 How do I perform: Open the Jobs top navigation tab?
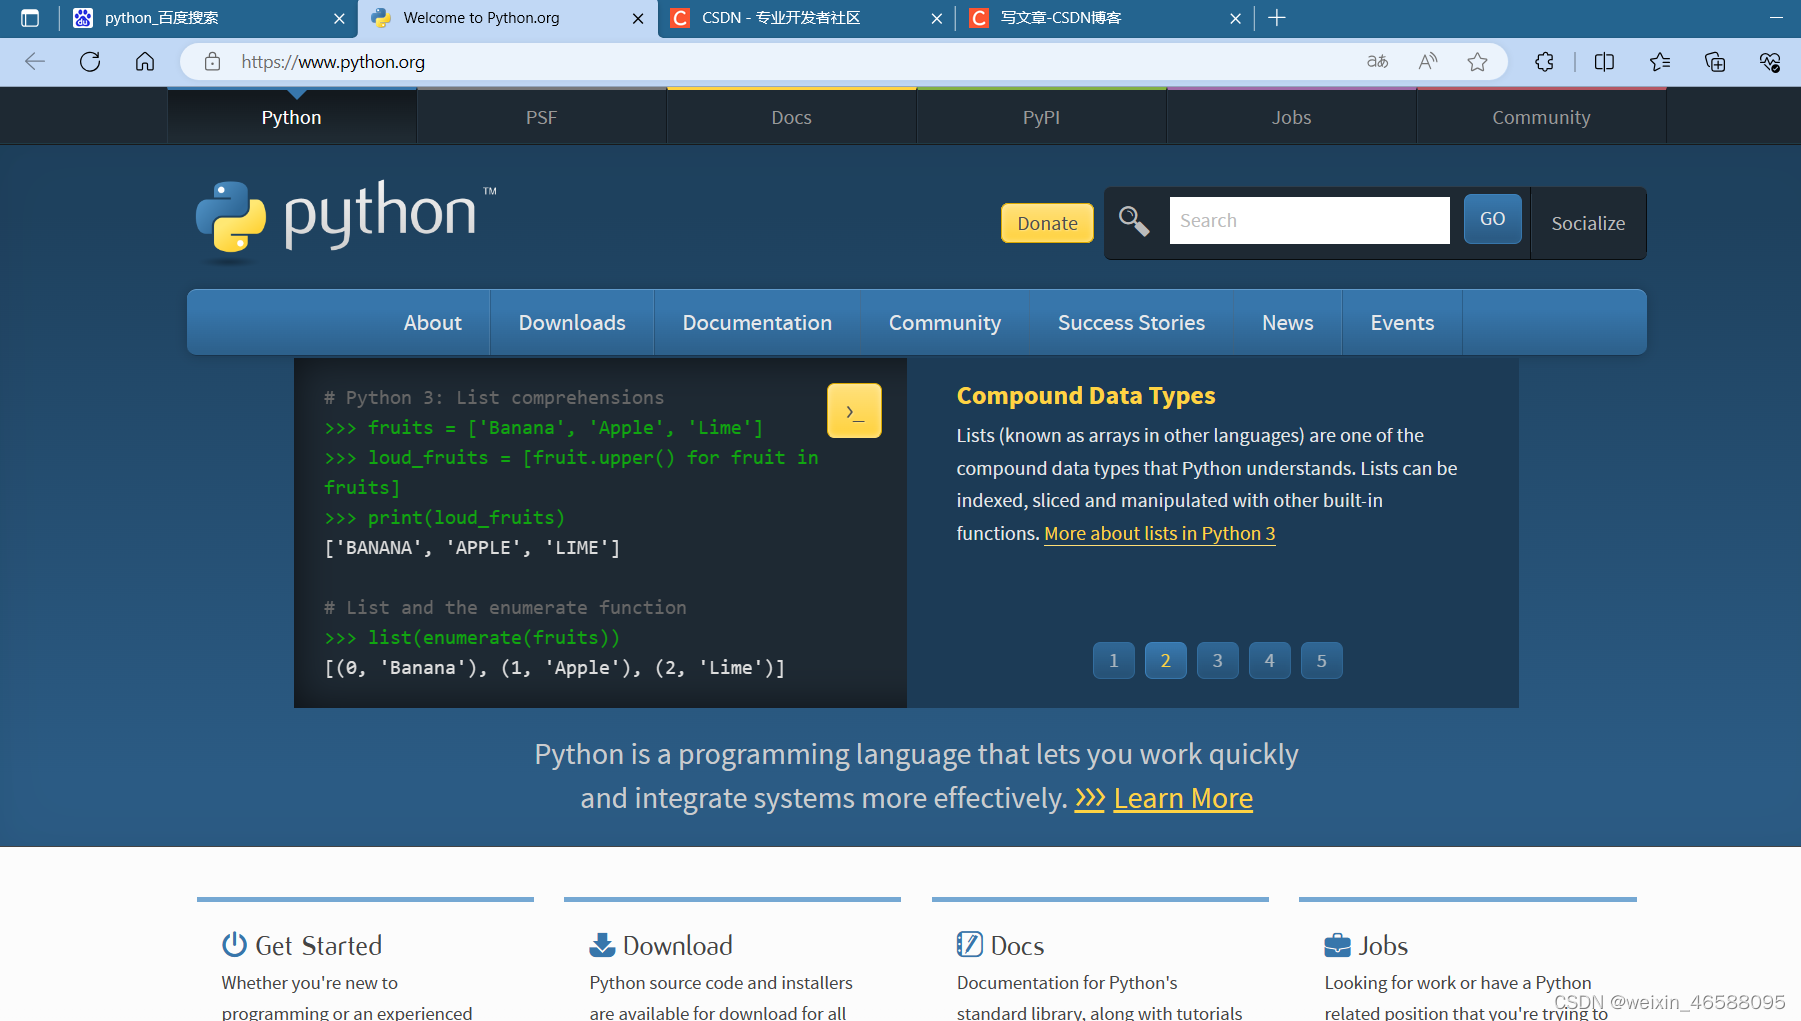point(1291,117)
